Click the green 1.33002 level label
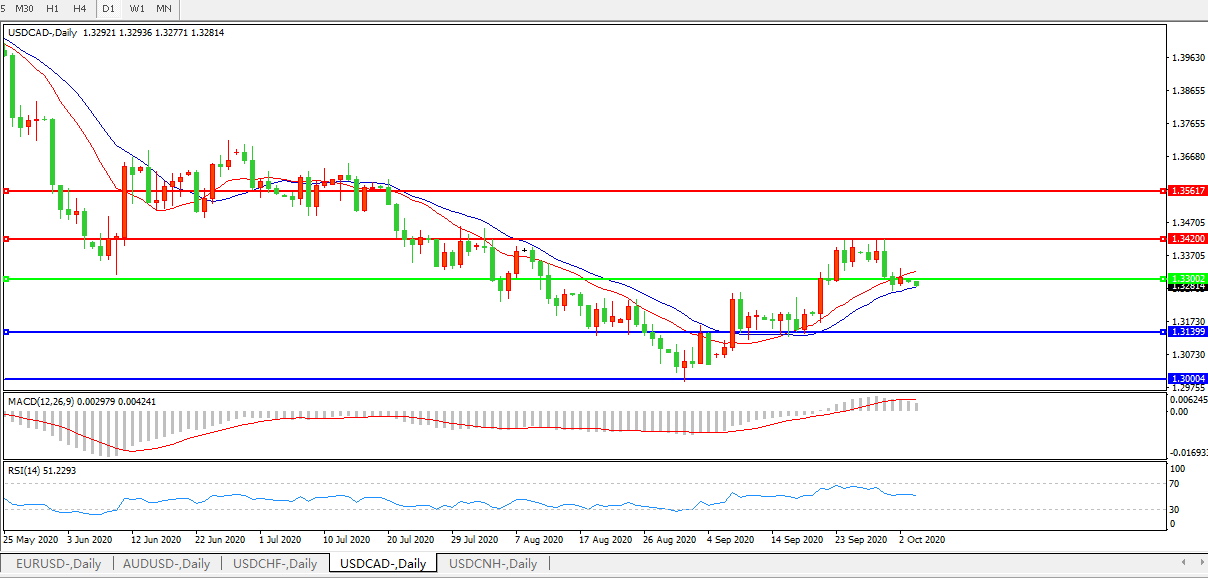The height and width of the screenshot is (578, 1208). tap(1187, 278)
